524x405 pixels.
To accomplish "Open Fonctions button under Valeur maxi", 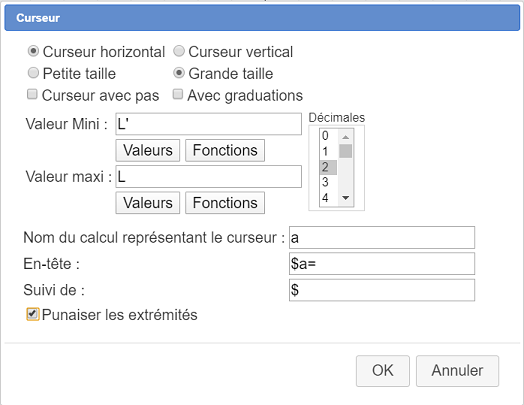I will (x=225, y=203).
